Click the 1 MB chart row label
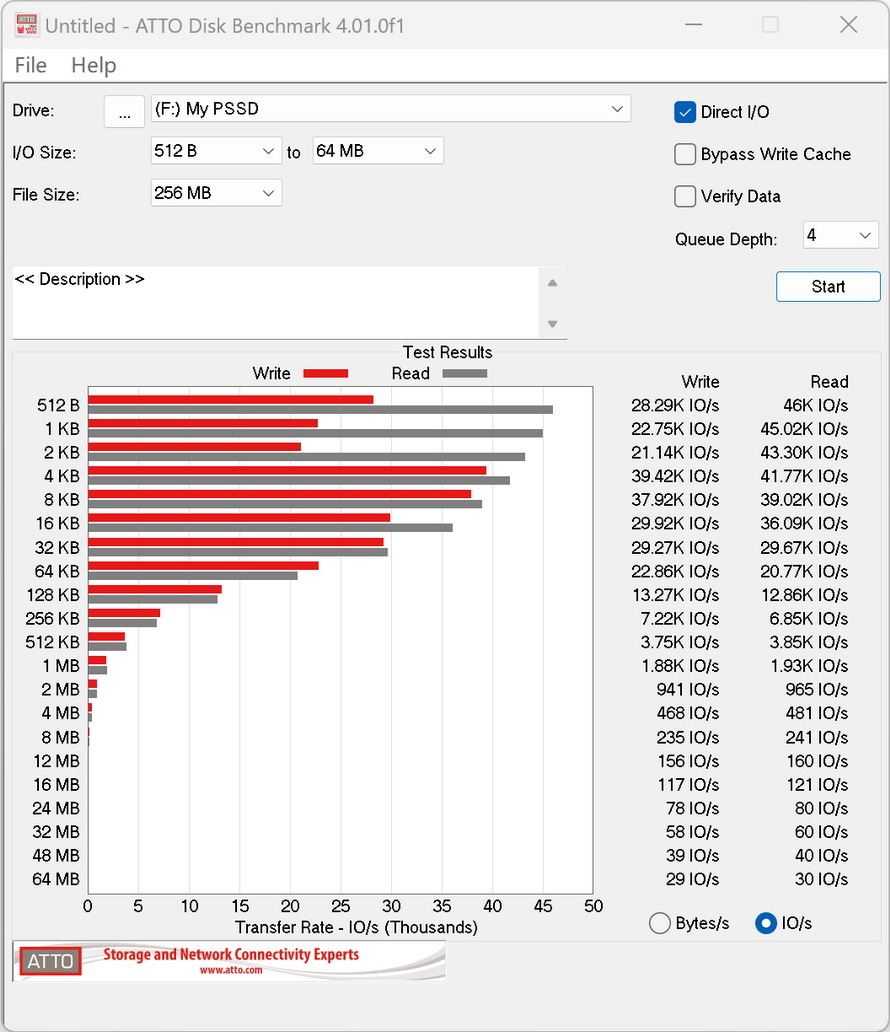890x1032 pixels. [61, 665]
